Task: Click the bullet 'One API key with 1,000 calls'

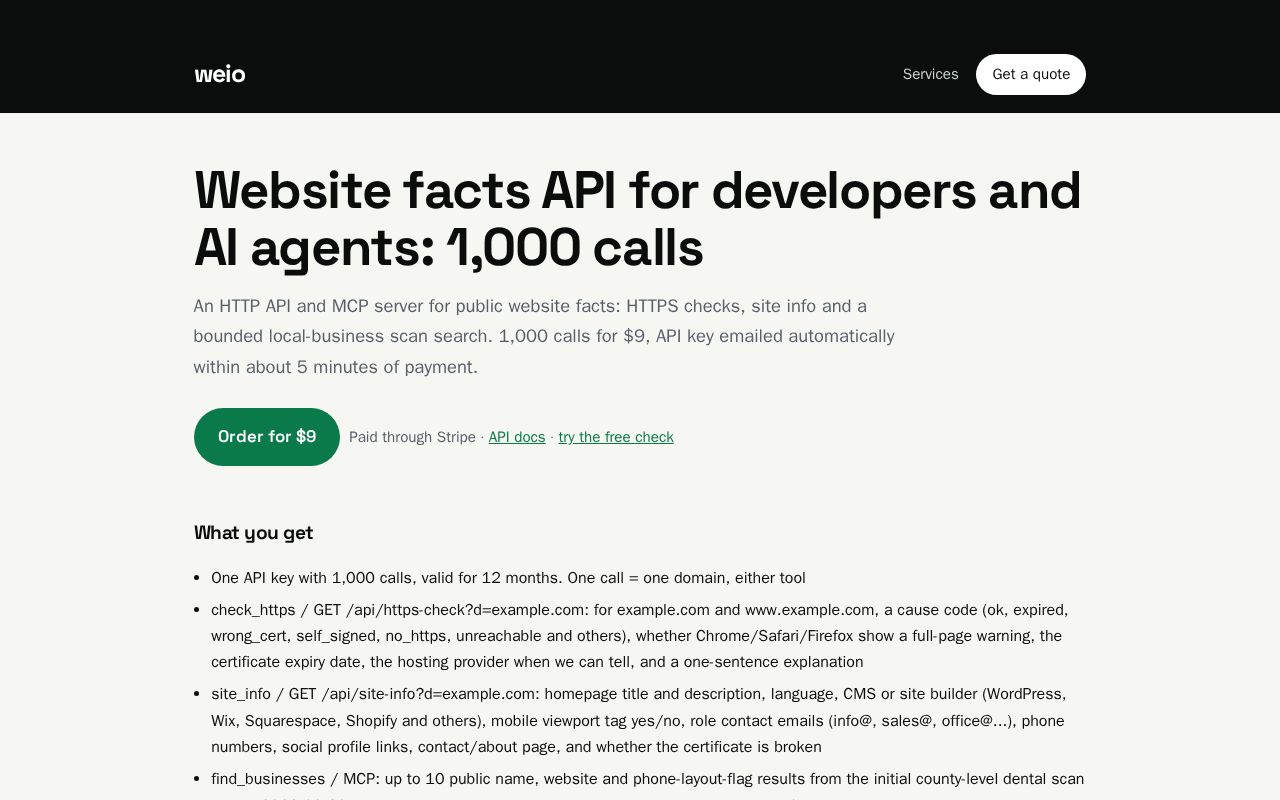Action: 508,578
